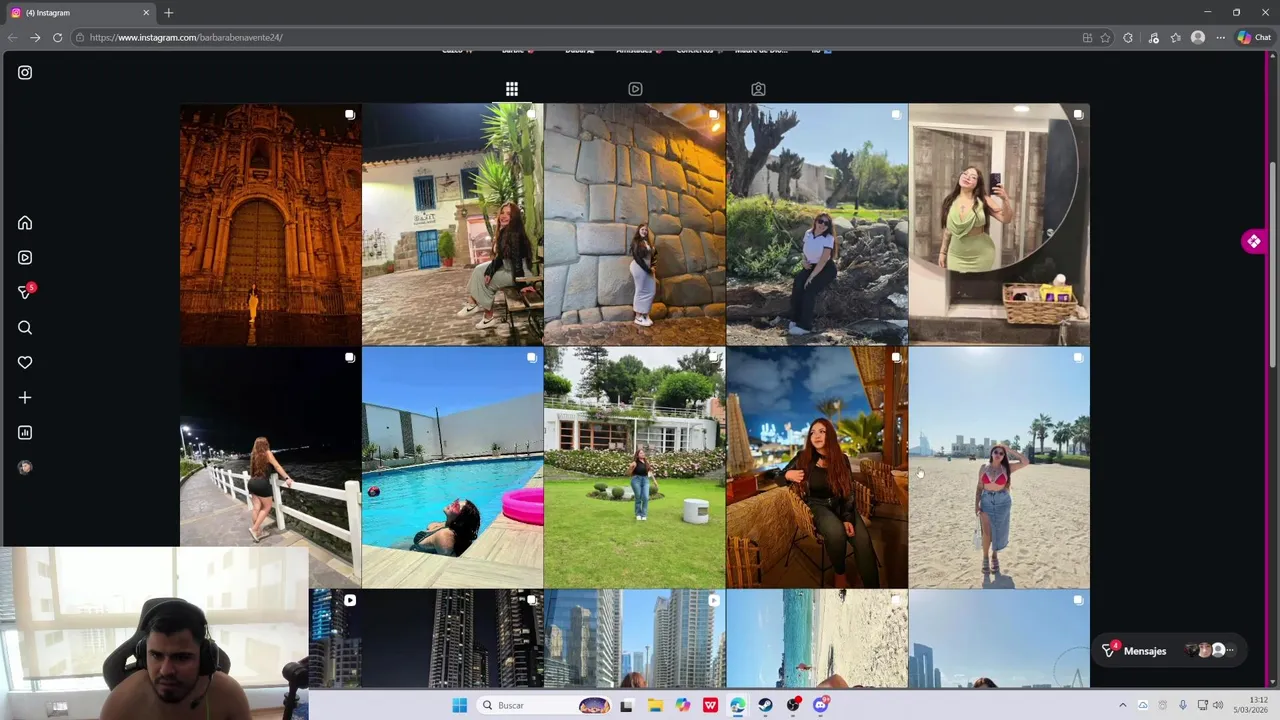
Task: Open Discord from the taskbar
Action: pyautogui.click(x=821, y=705)
